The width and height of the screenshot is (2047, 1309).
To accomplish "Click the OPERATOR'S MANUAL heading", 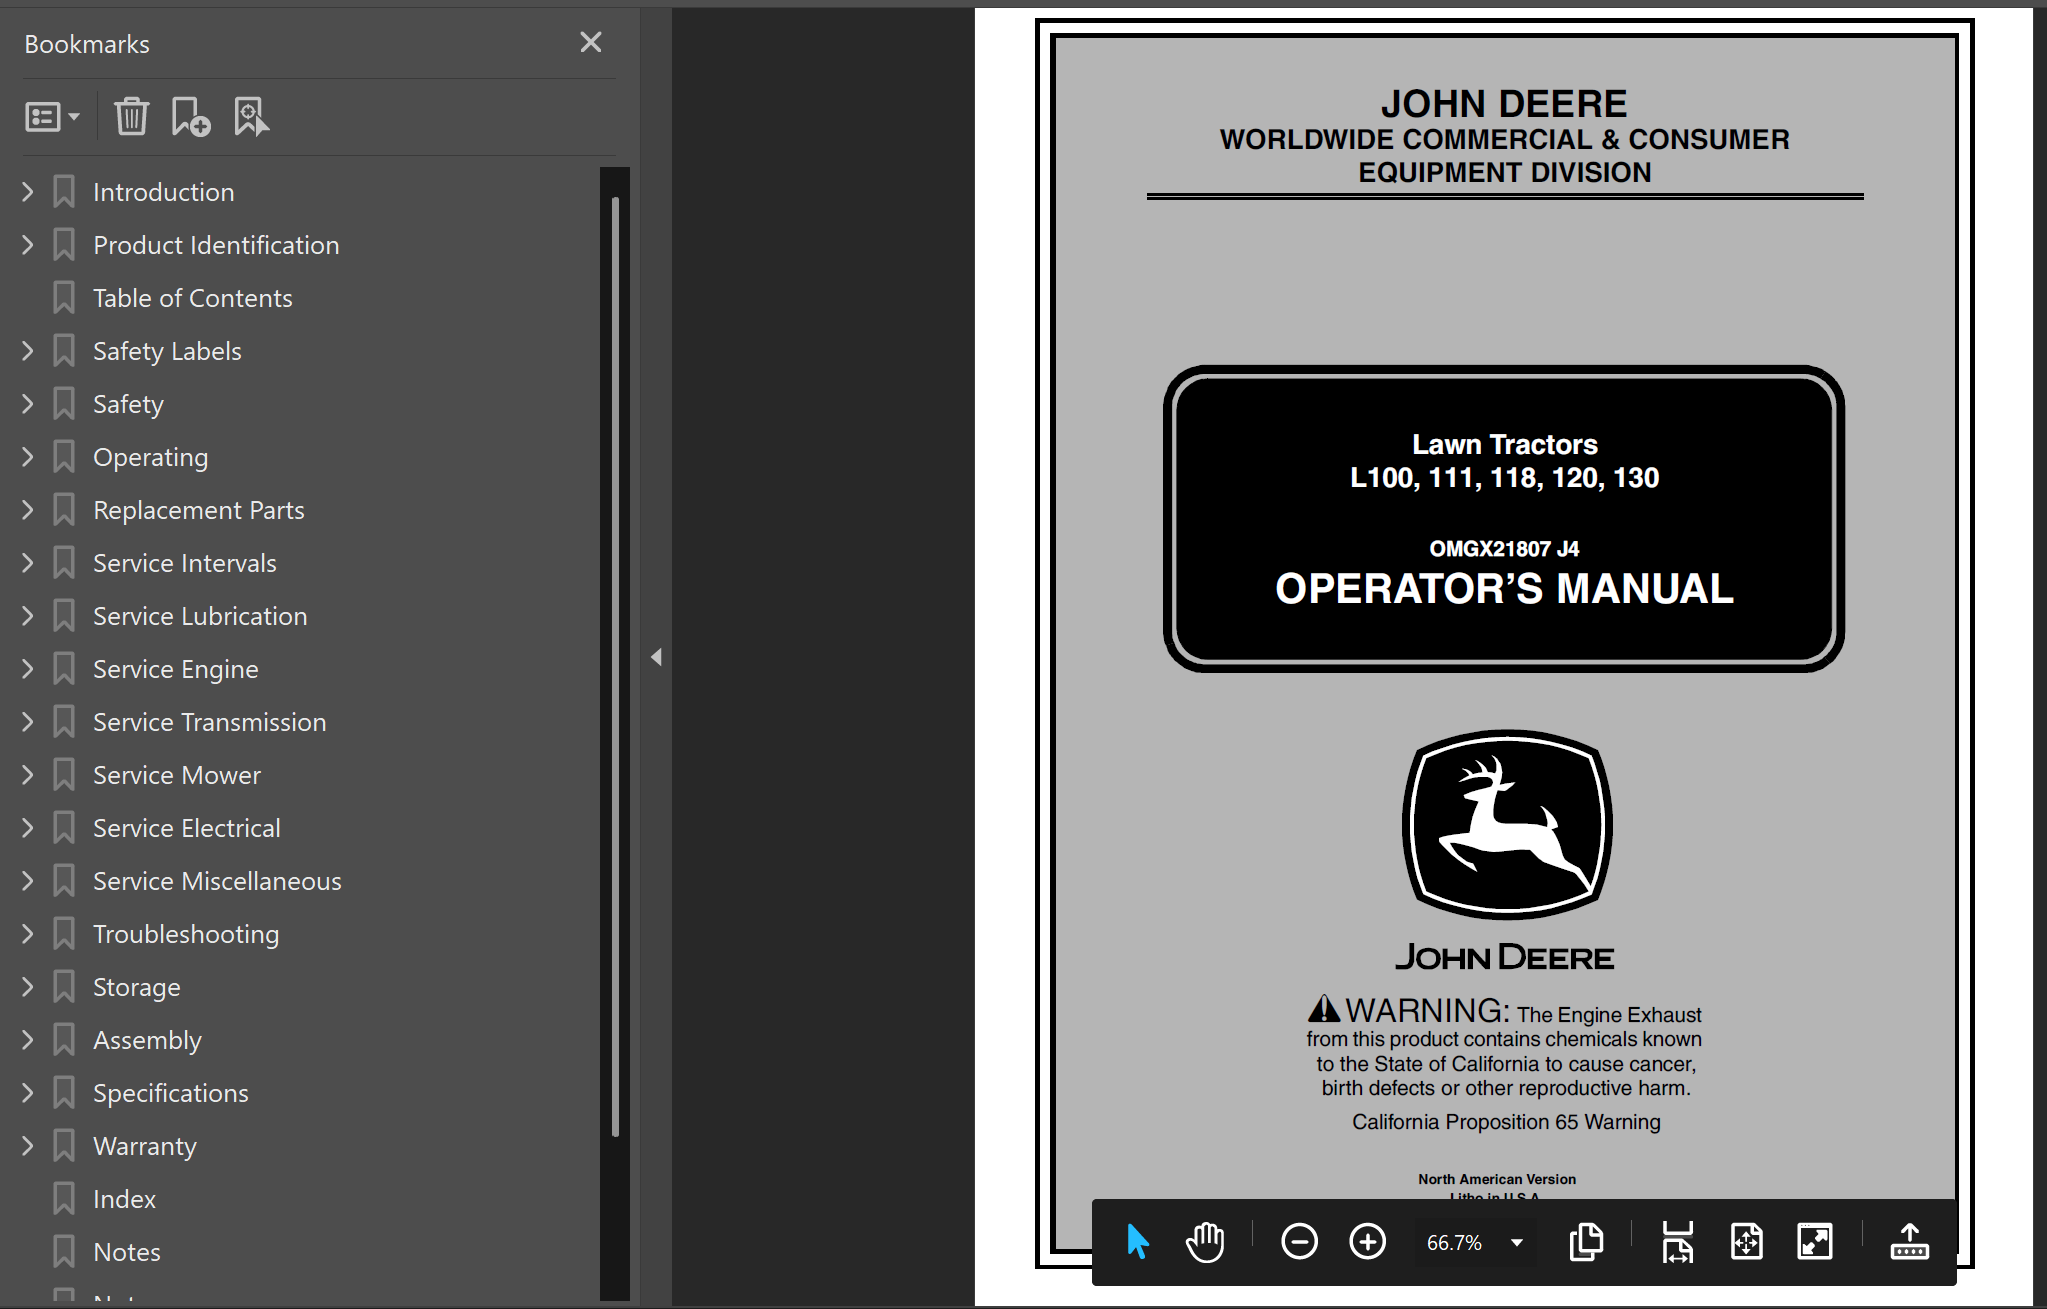I will (1504, 588).
